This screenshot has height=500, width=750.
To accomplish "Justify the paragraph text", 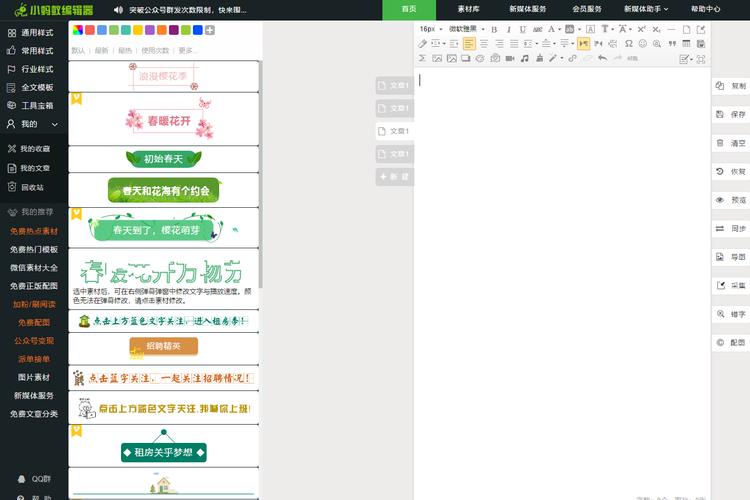I will pyautogui.click(x=514, y=44).
